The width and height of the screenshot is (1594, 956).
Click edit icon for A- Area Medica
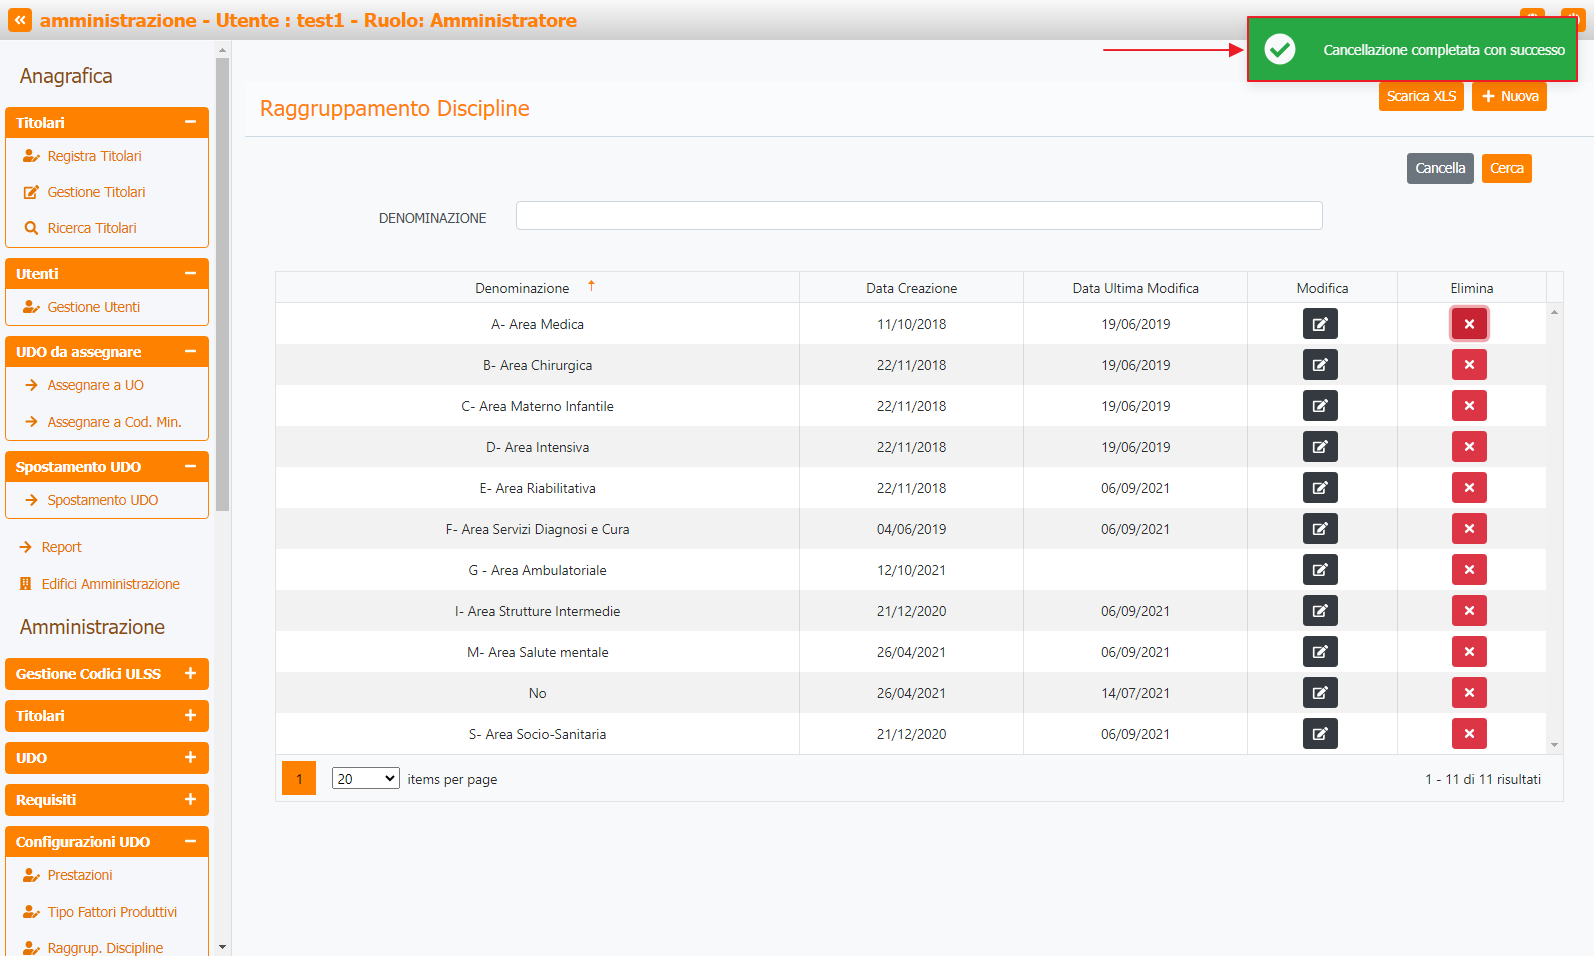tap(1320, 324)
